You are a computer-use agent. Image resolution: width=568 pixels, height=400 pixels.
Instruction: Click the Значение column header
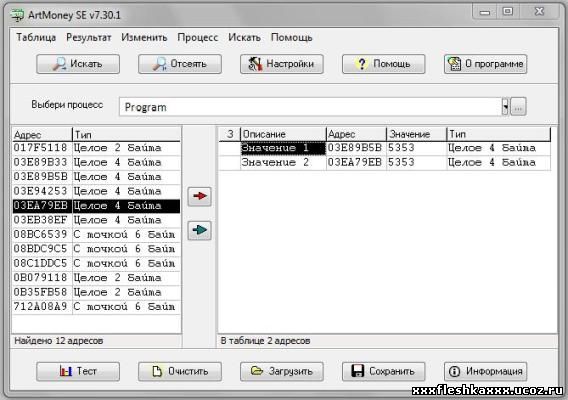click(x=416, y=134)
